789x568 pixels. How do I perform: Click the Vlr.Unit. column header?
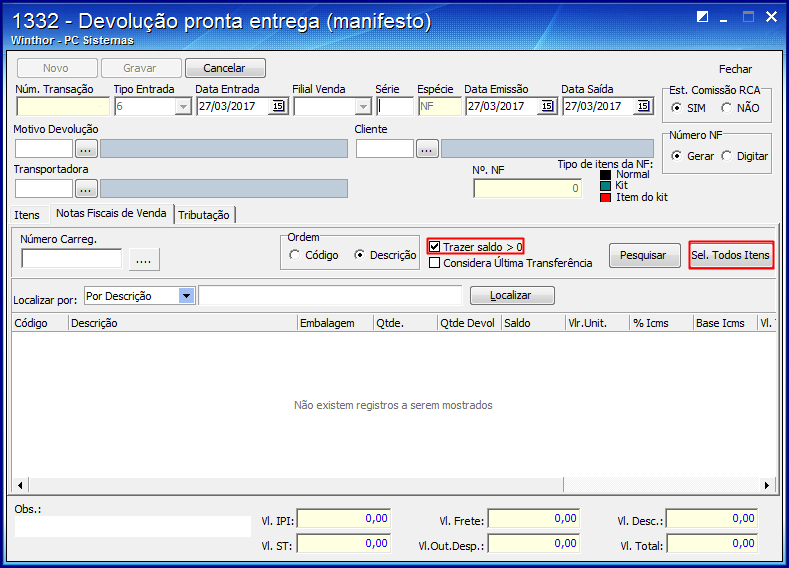[x=597, y=323]
